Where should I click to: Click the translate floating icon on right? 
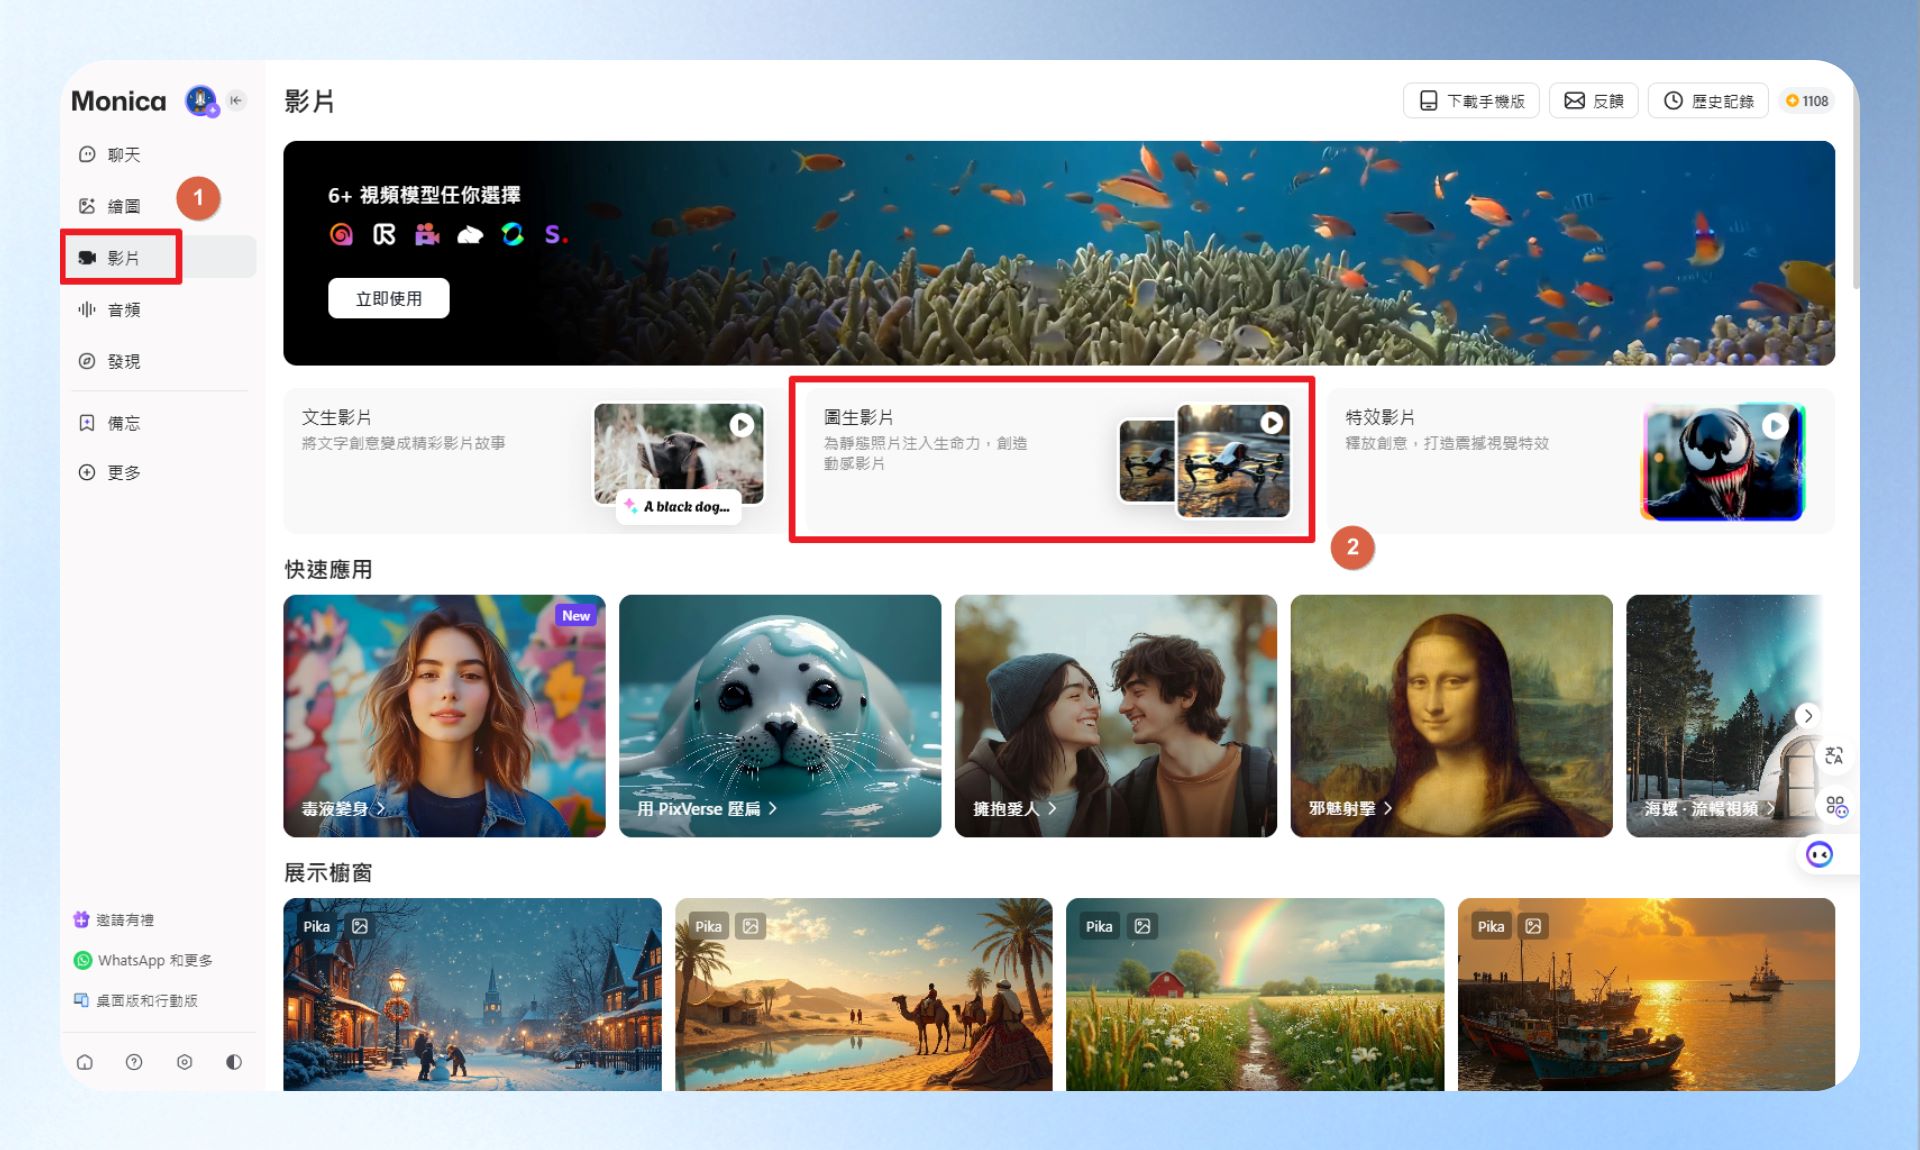click(x=1834, y=756)
